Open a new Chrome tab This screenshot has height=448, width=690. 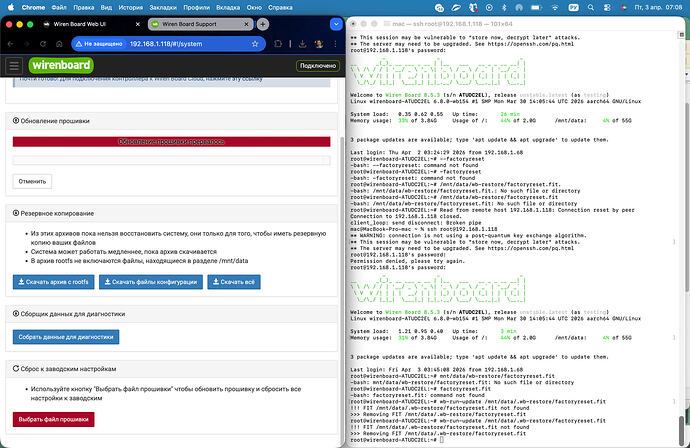click(262, 24)
